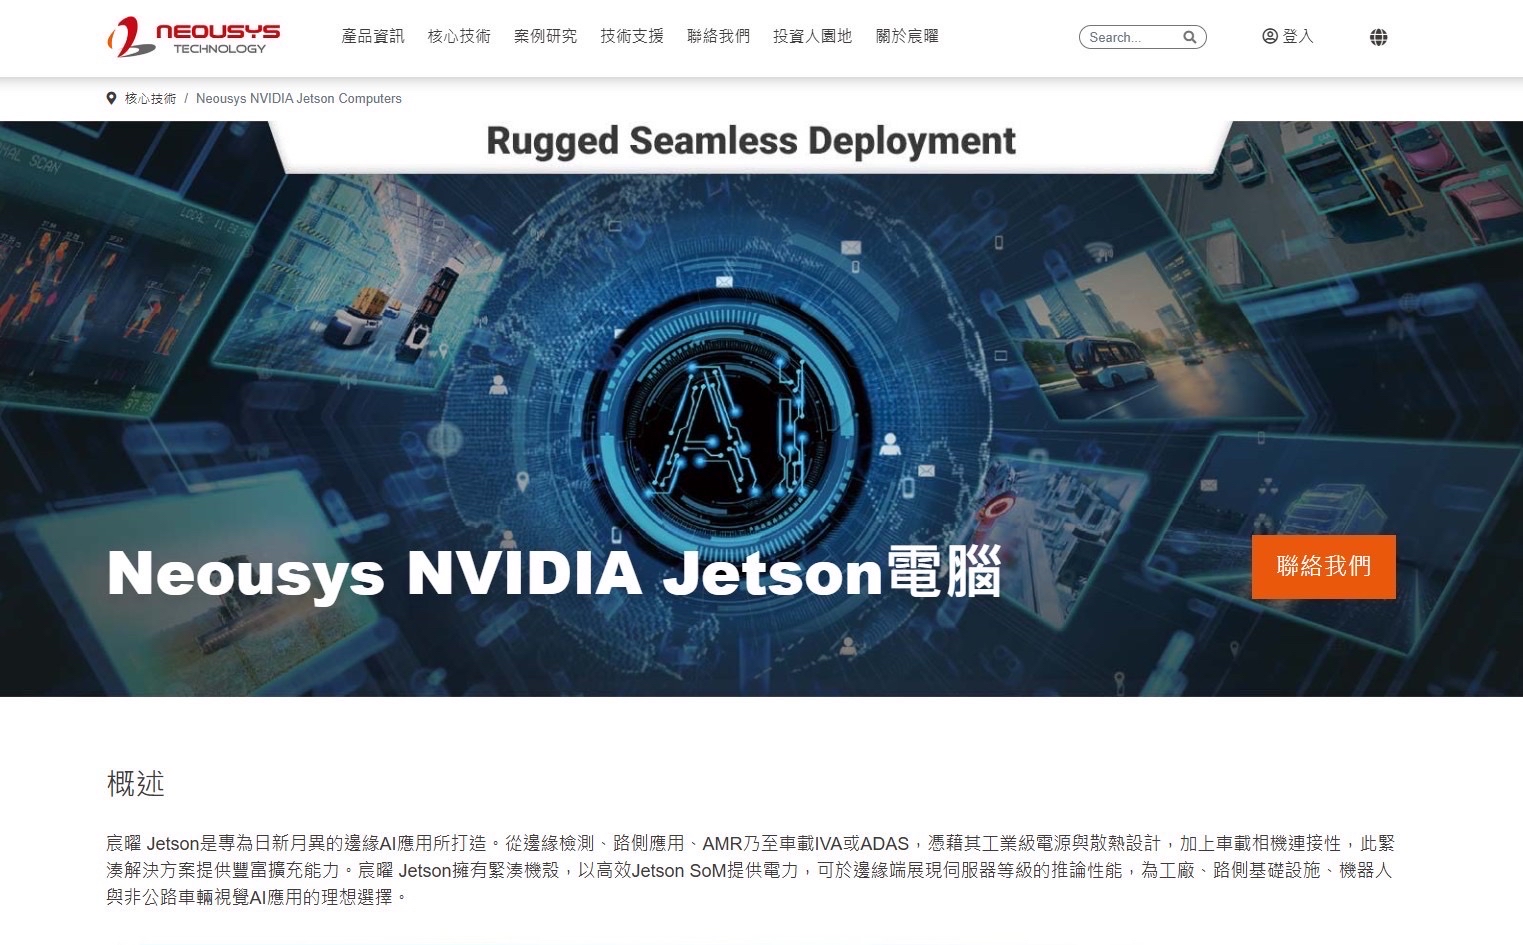Open the globe language selector
This screenshot has width=1523, height=945.
1378,37
